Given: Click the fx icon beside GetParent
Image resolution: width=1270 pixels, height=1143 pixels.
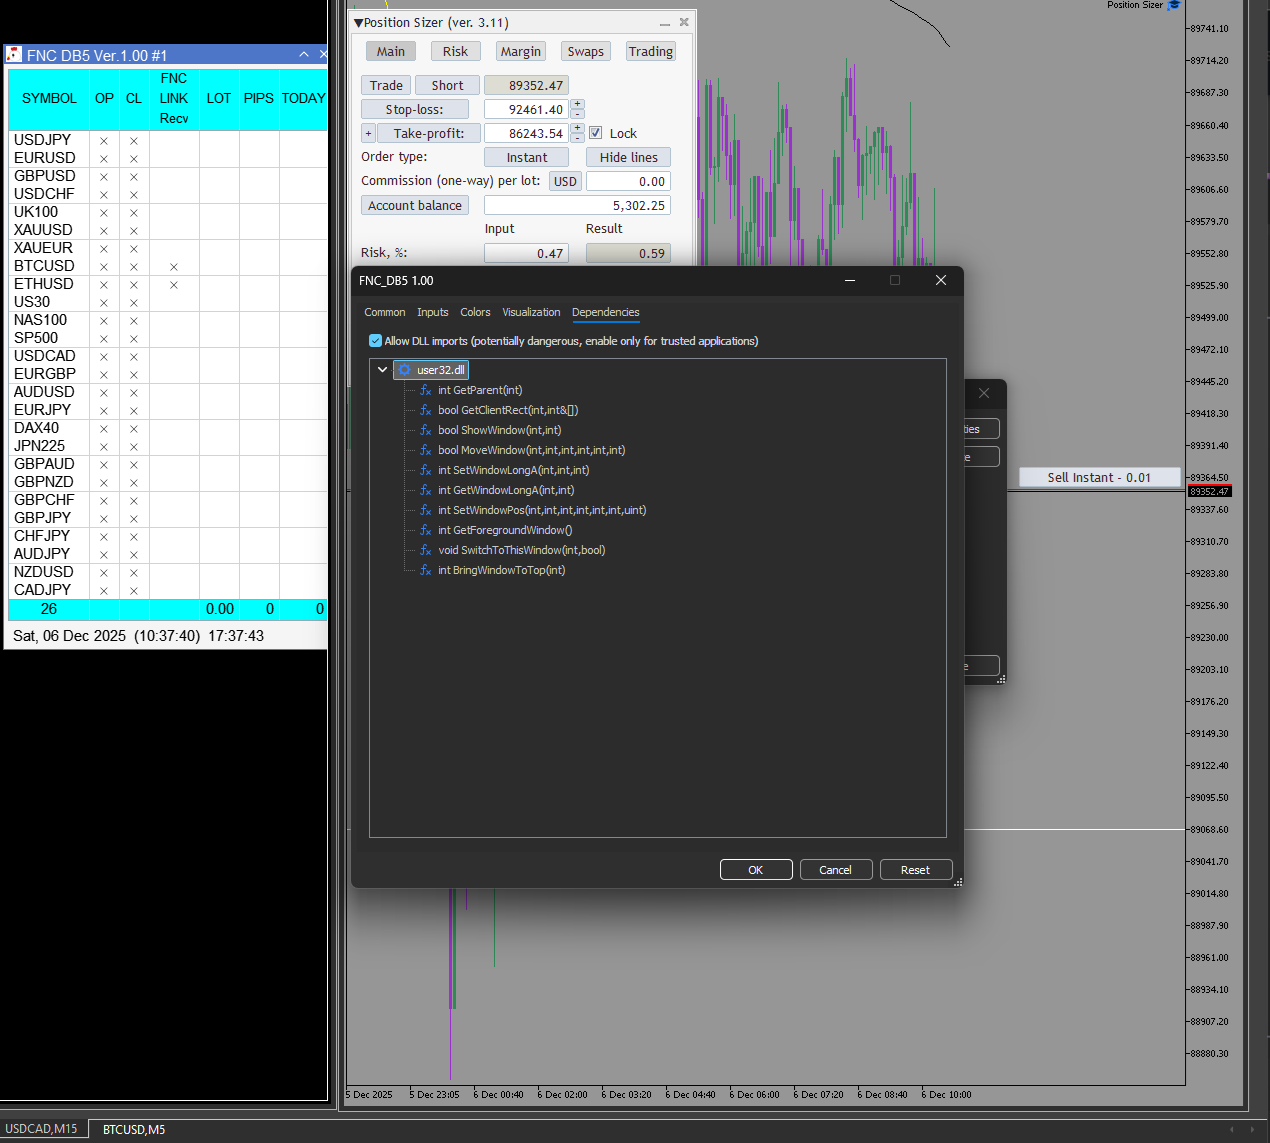Looking at the screenshot, I should tap(425, 390).
